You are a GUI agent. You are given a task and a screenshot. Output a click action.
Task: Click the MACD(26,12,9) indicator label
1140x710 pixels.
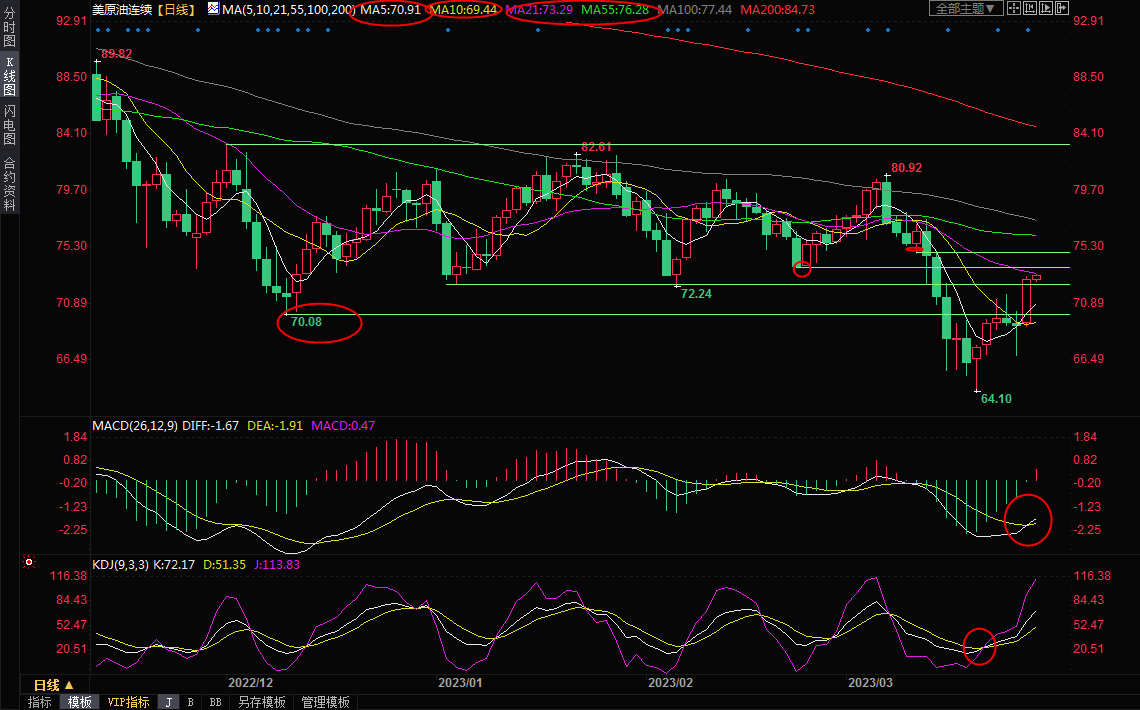point(135,426)
